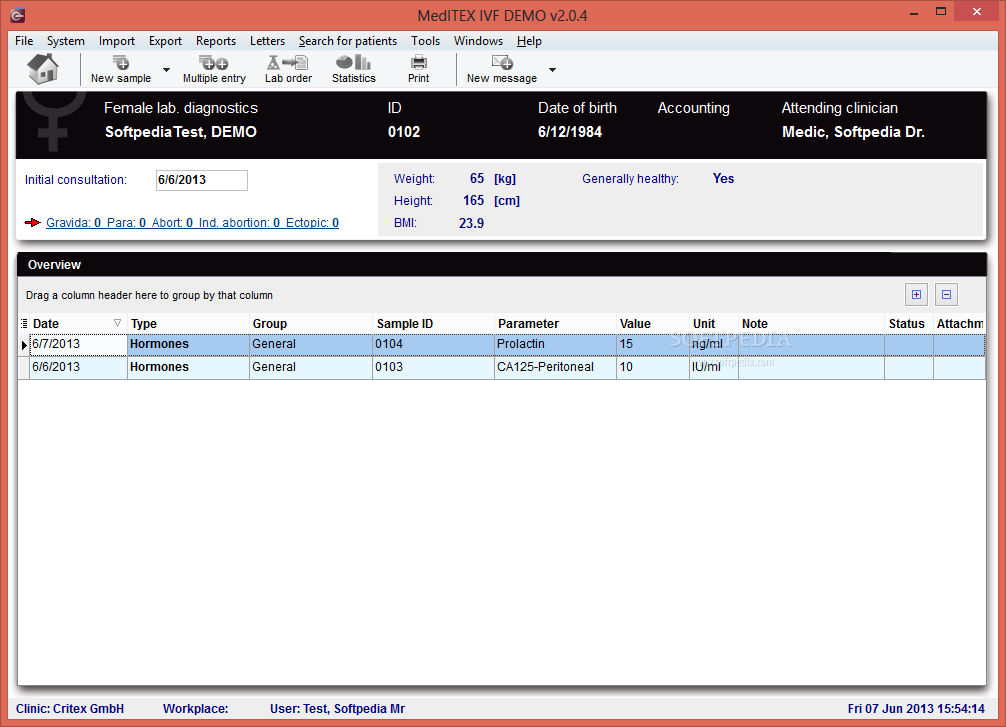Compose a New message
This screenshot has height=727, width=1006.
tap(502, 69)
